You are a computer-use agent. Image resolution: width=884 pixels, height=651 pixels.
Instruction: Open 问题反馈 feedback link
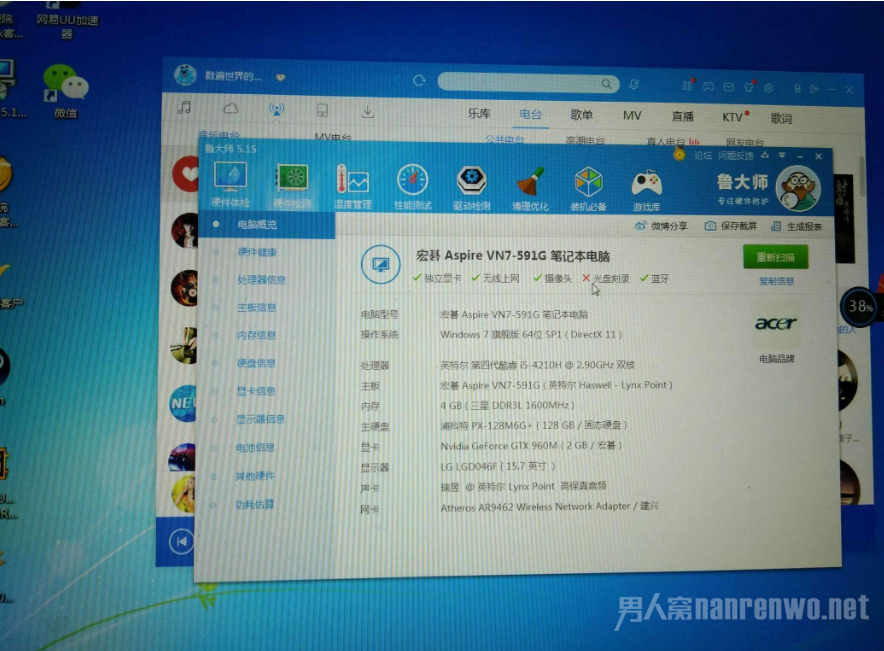coord(735,156)
